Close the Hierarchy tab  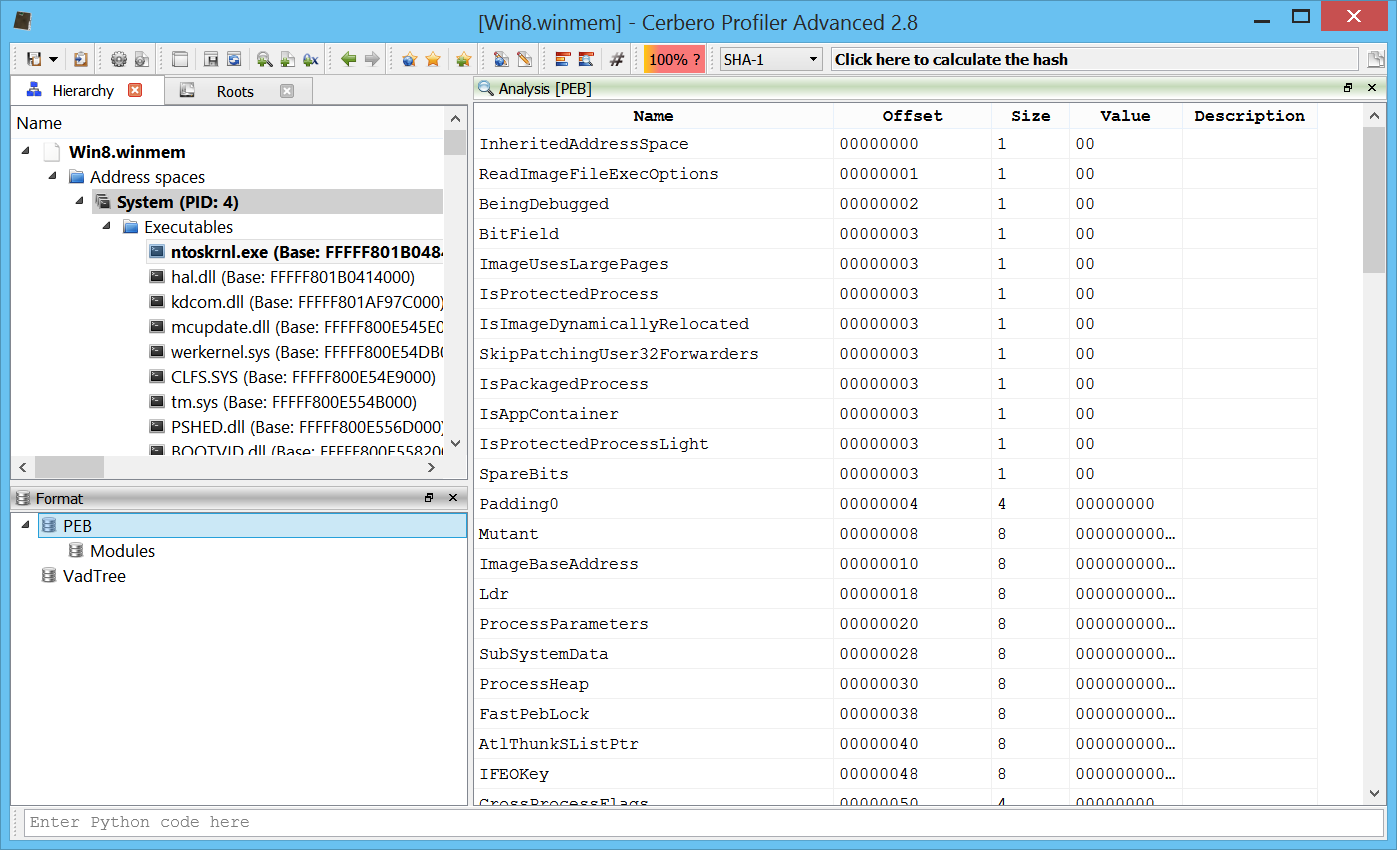tap(135, 90)
